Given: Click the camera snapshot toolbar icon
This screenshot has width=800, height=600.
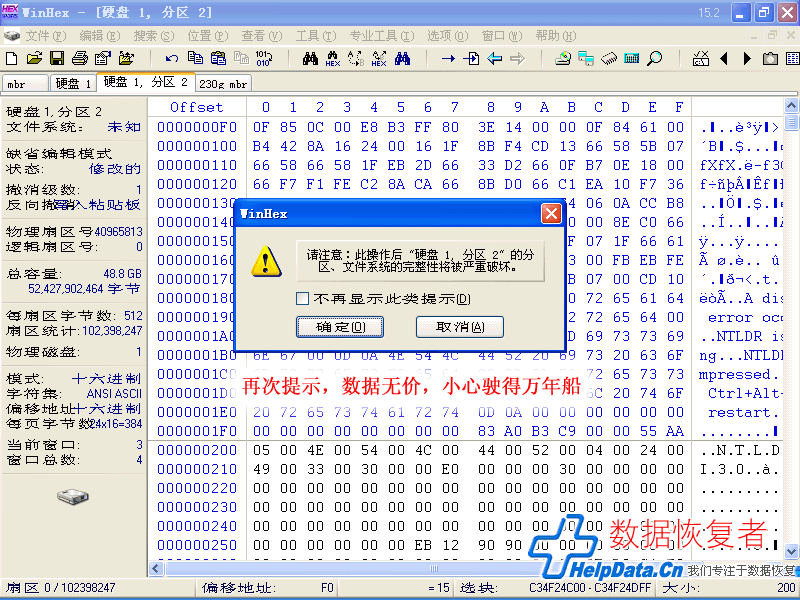Looking at the screenshot, I should pos(770,59).
